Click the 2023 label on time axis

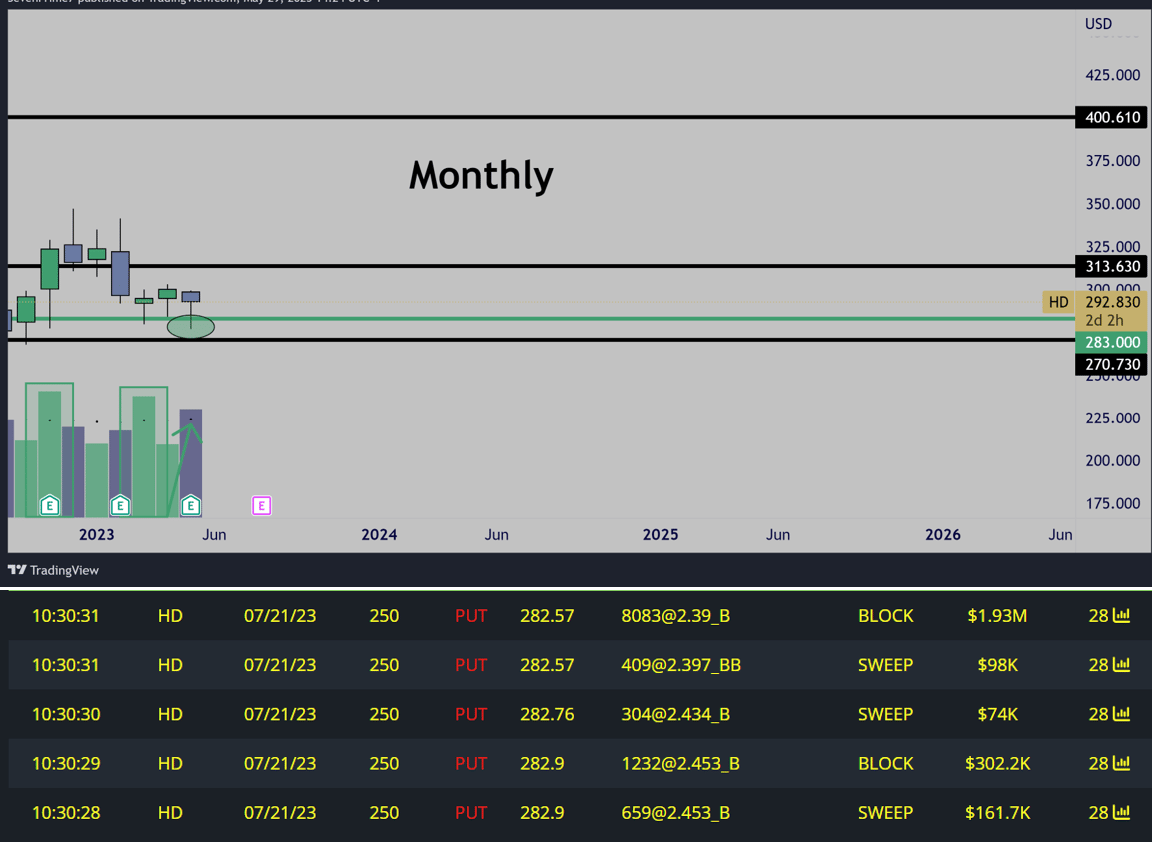point(96,534)
